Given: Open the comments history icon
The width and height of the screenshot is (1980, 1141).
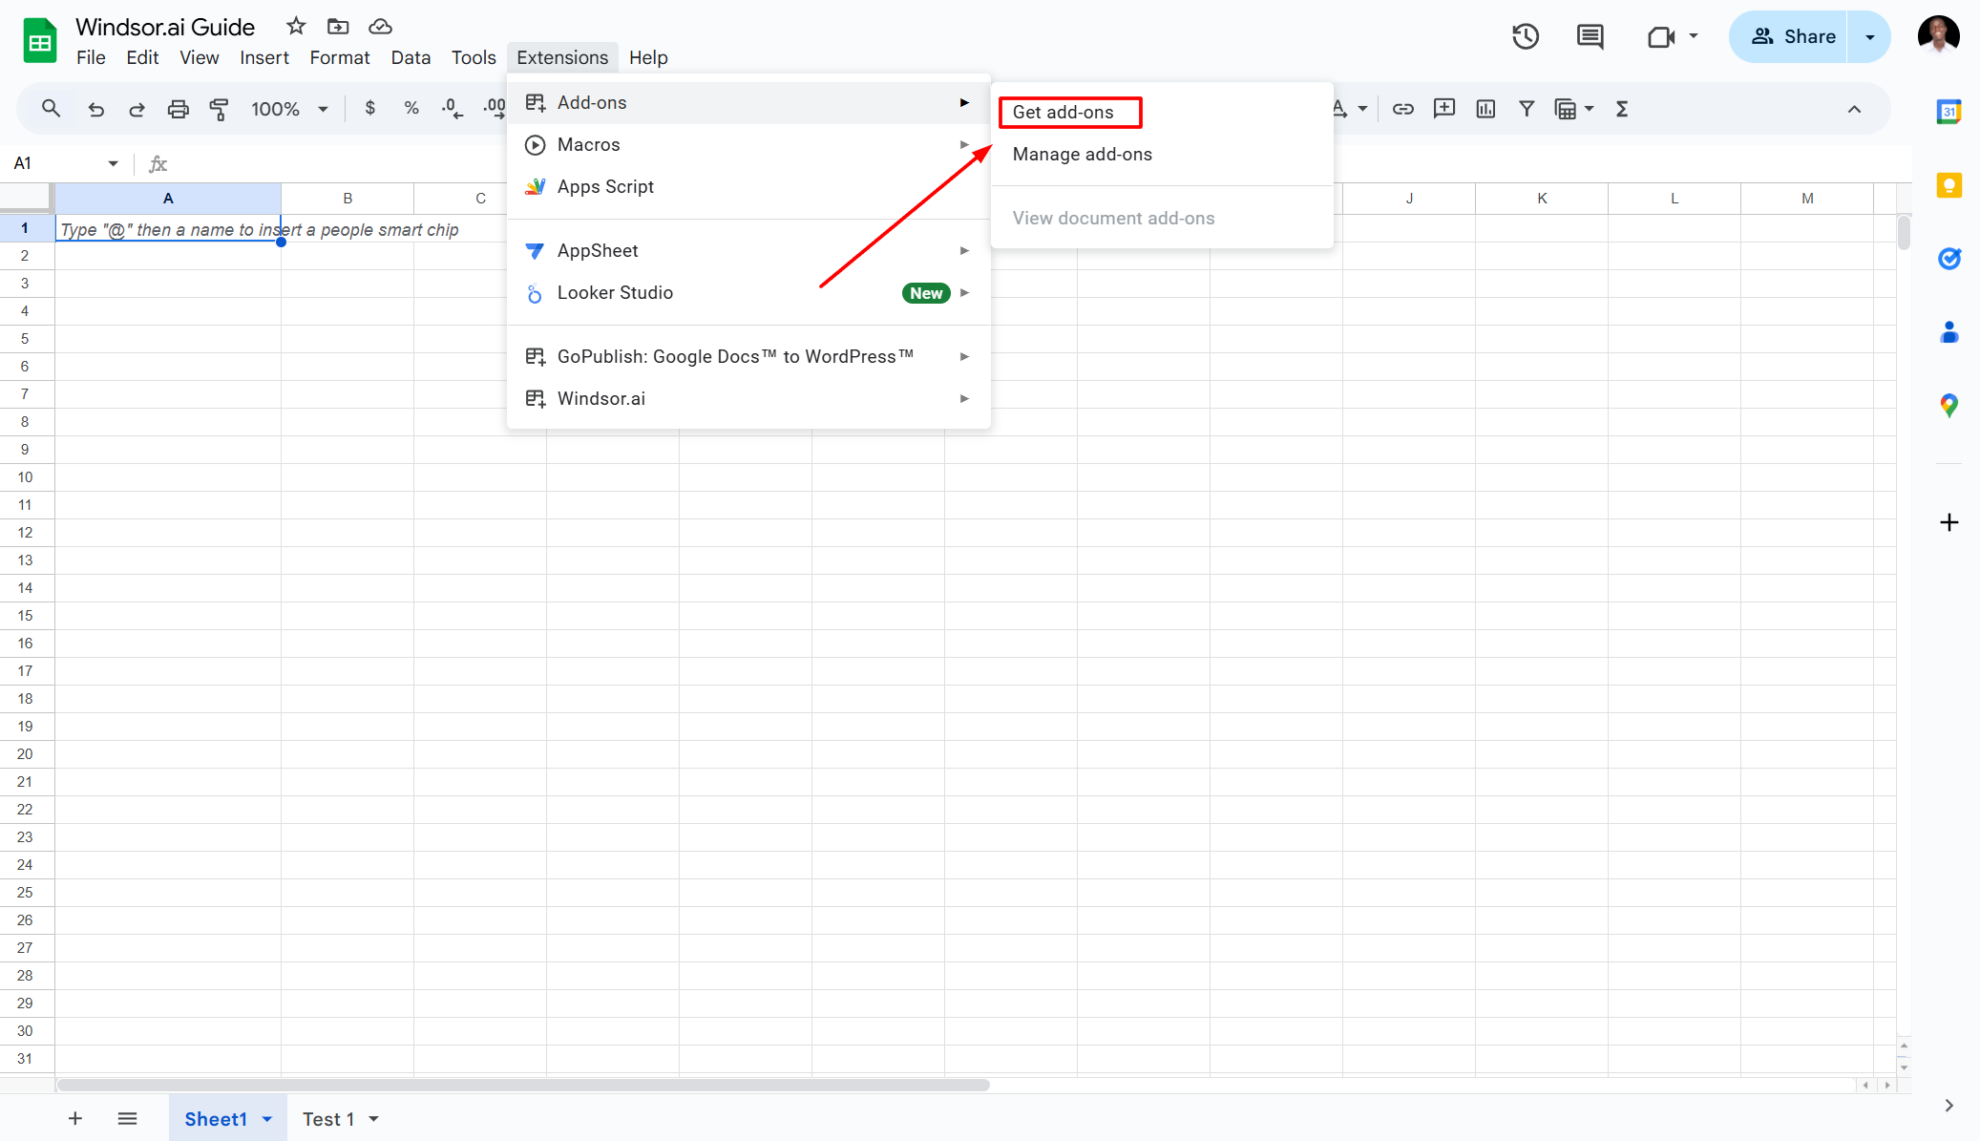Looking at the screenshot, I should coord(1590,37).
